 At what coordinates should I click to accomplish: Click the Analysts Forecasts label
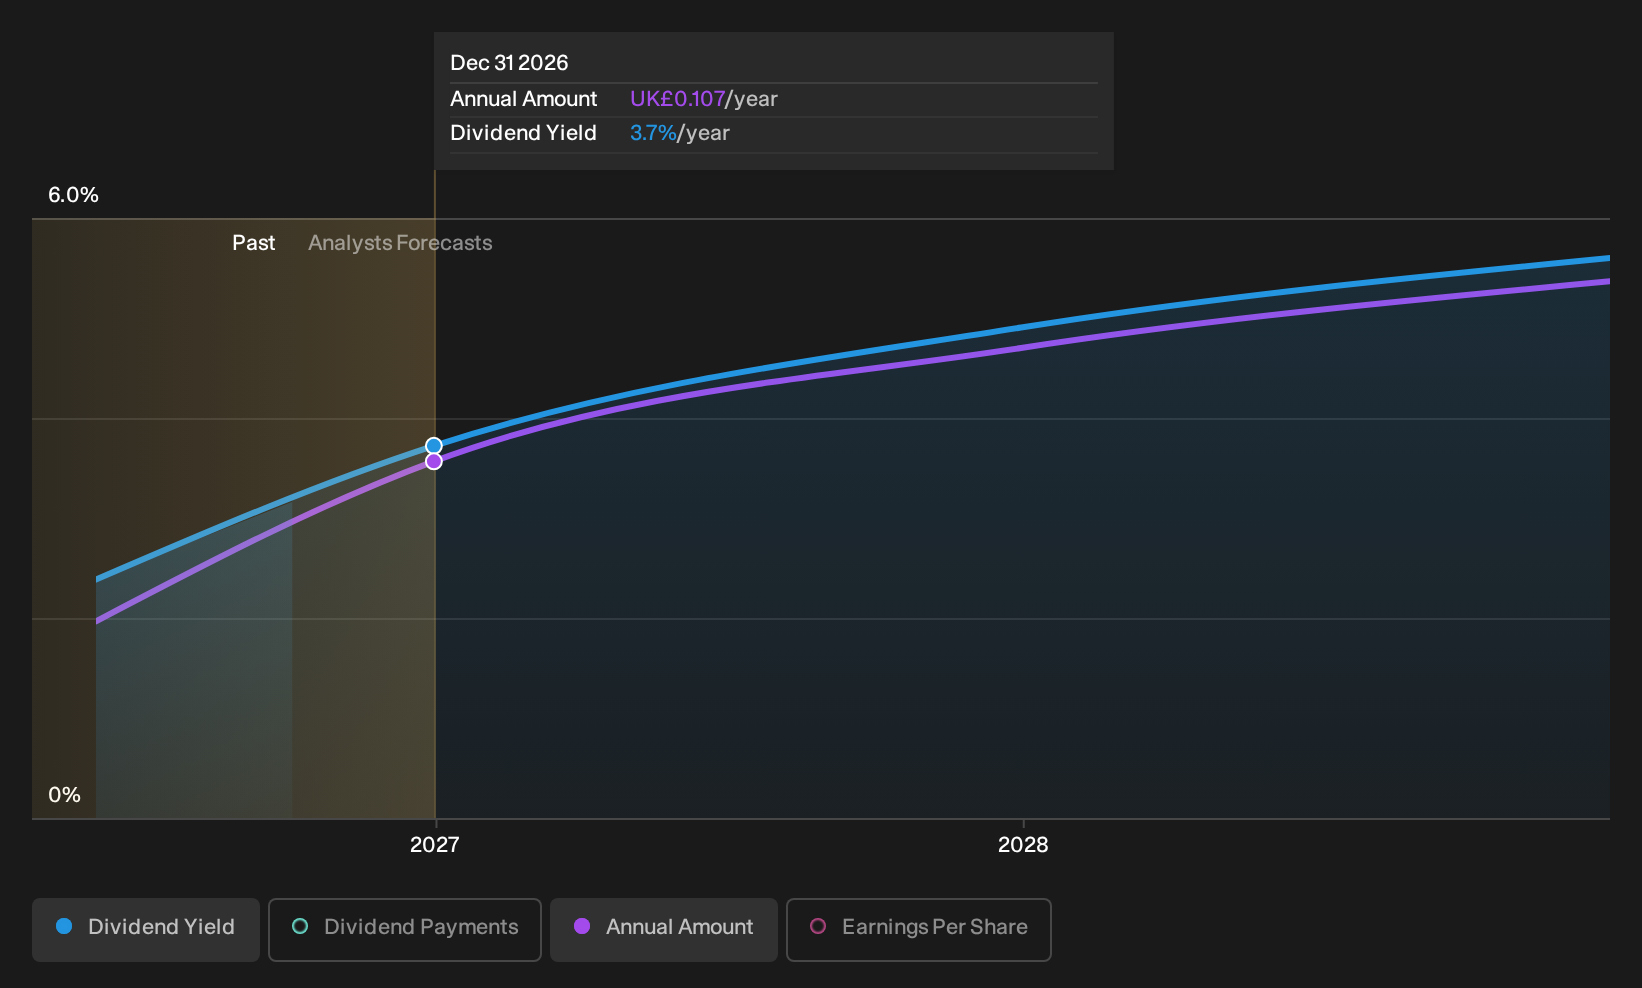[x=400, y=243]
